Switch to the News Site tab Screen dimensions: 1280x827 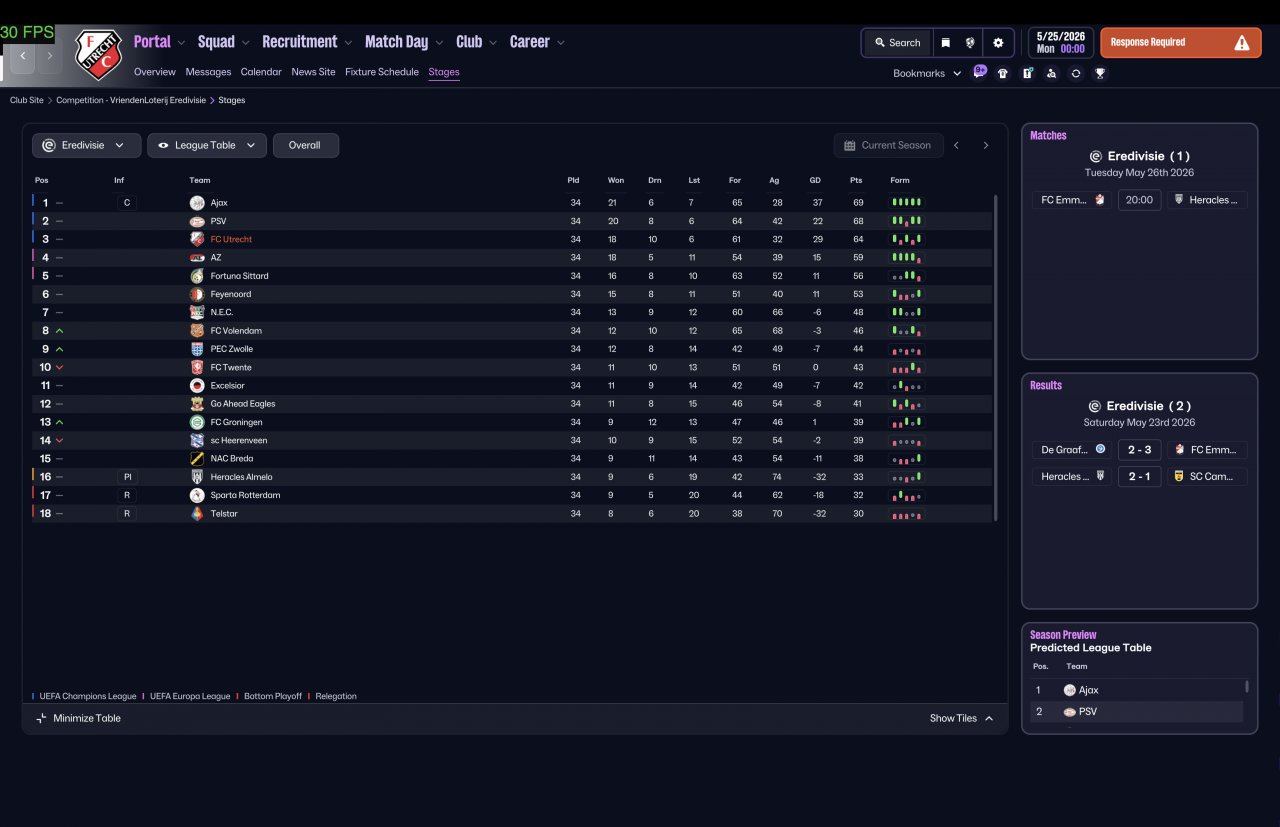point(313,72)
